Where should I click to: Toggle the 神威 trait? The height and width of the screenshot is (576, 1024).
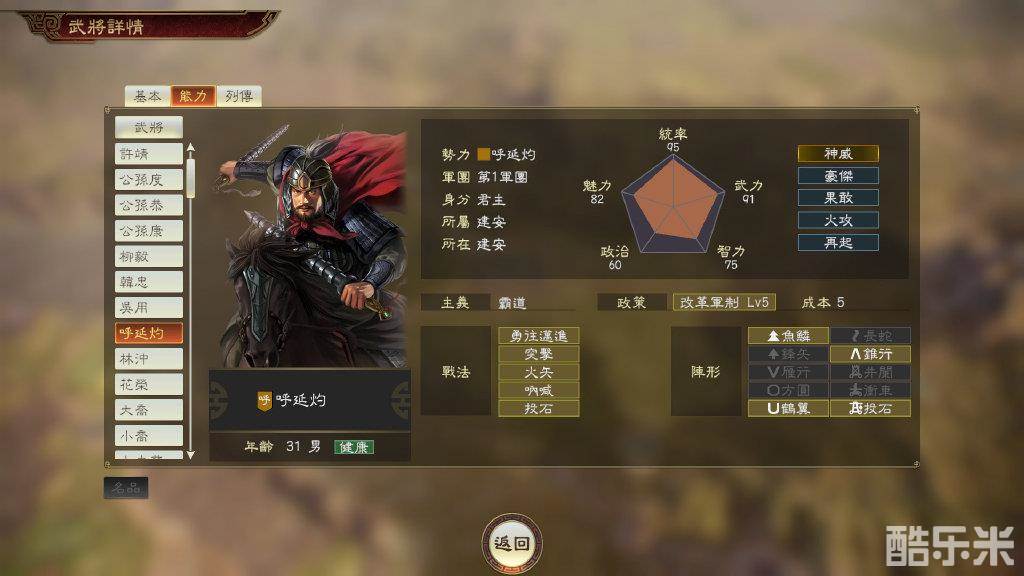[x=838, y=153]
